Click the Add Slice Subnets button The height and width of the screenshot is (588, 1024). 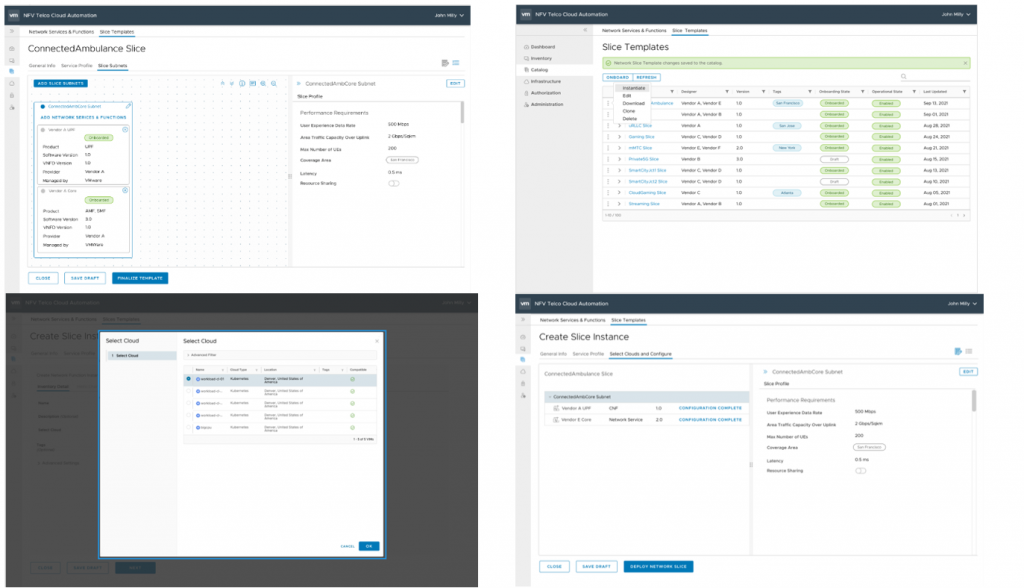[61, 84]
